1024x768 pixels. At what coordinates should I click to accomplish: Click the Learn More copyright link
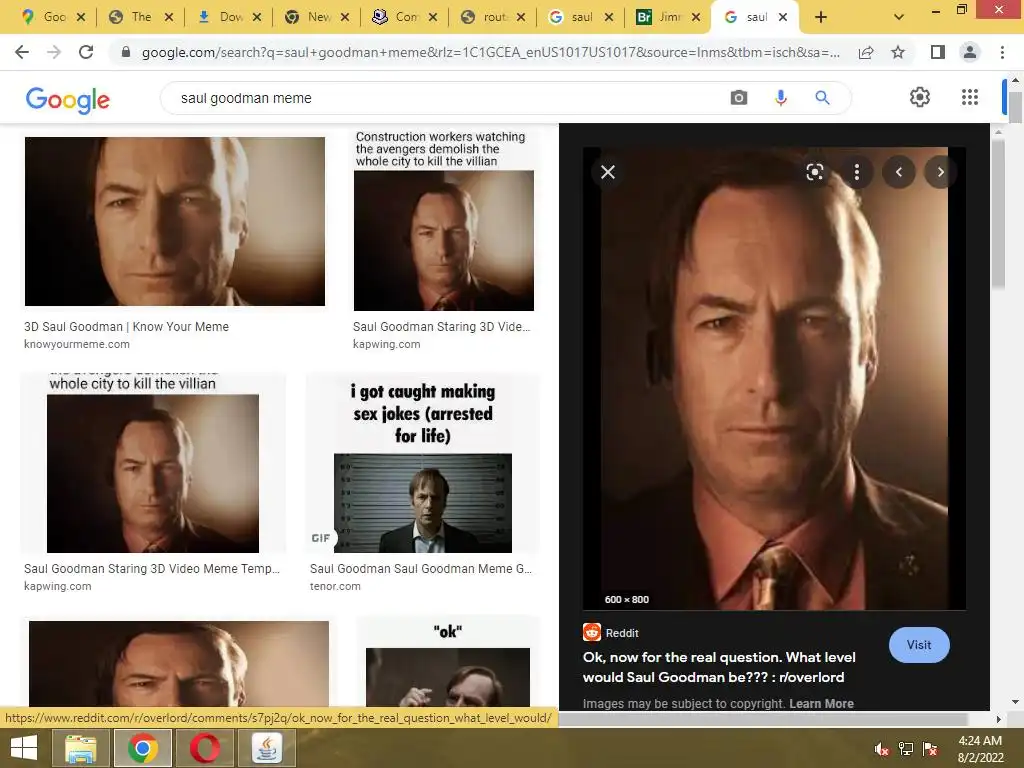point(822,703)
